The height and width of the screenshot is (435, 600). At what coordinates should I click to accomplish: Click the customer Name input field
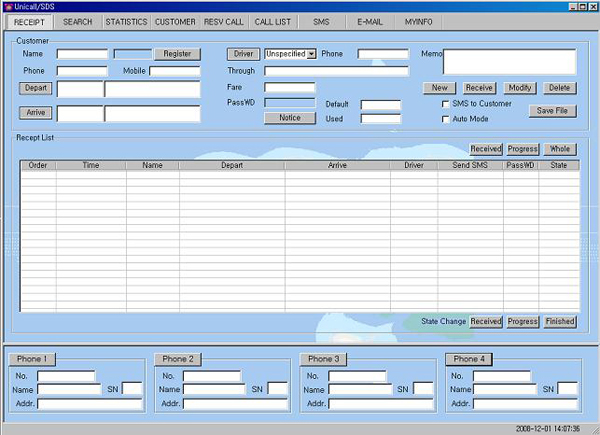coord(82,54)
